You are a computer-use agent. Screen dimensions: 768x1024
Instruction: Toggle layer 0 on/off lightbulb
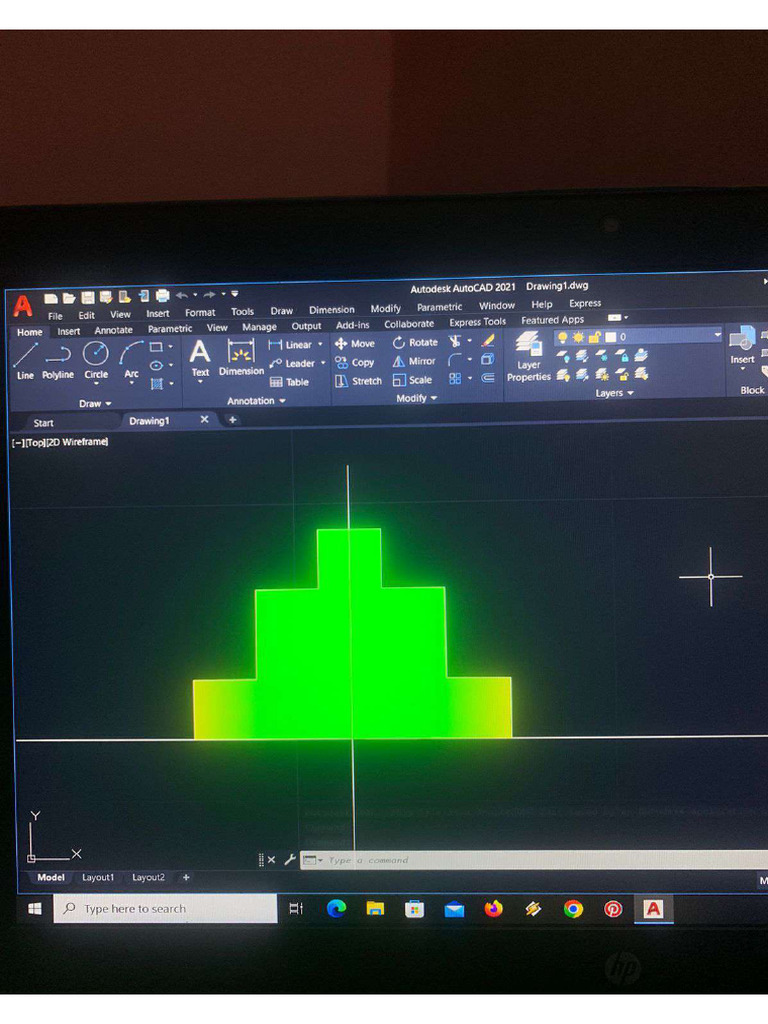click(x=562, y=338)
